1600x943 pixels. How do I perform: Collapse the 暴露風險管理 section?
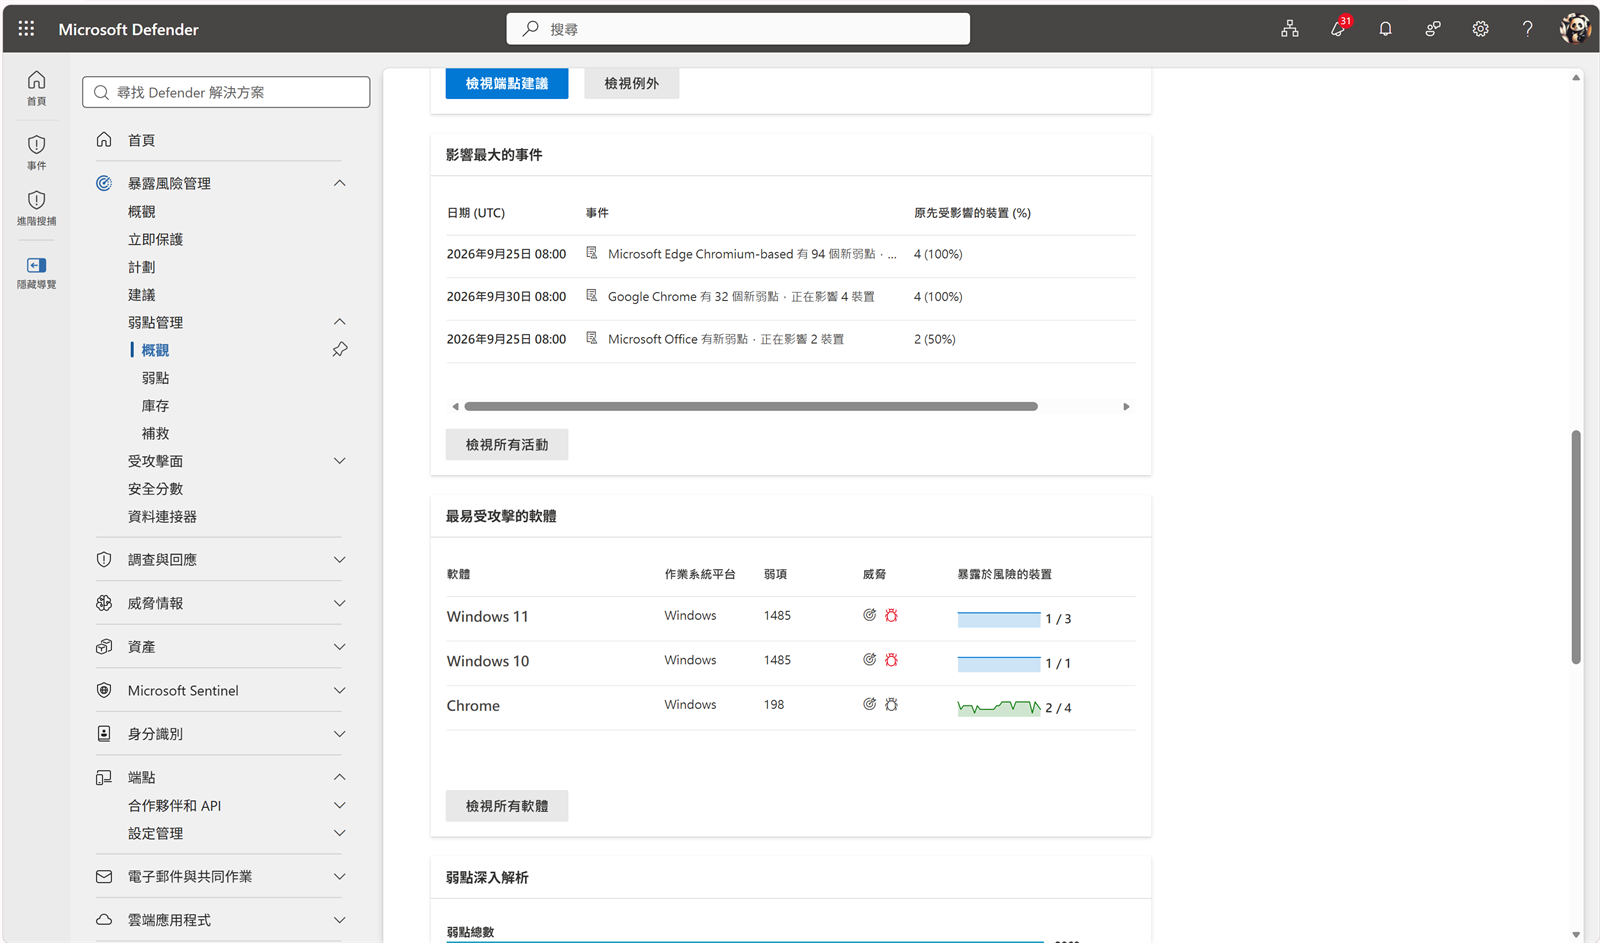tap(340, 183)
